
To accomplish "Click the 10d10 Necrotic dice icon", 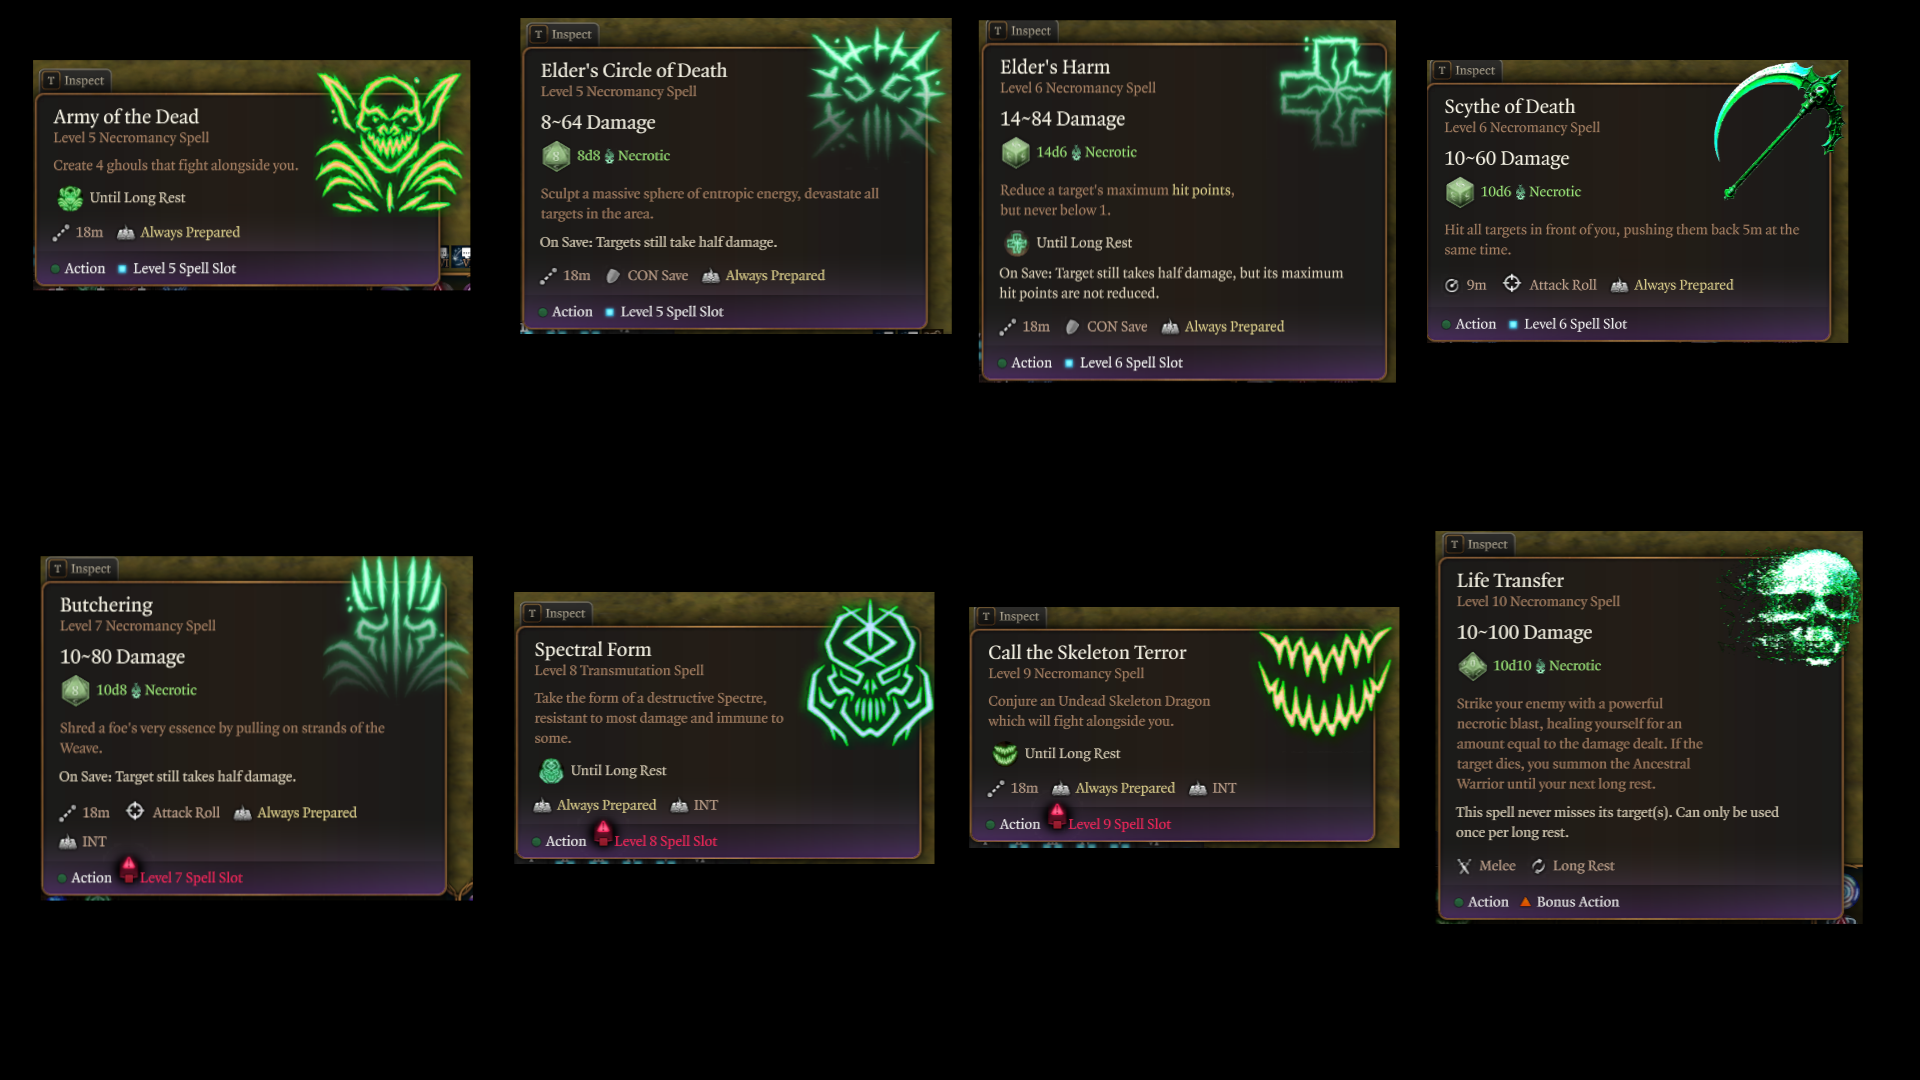I will click(1472, 666).
